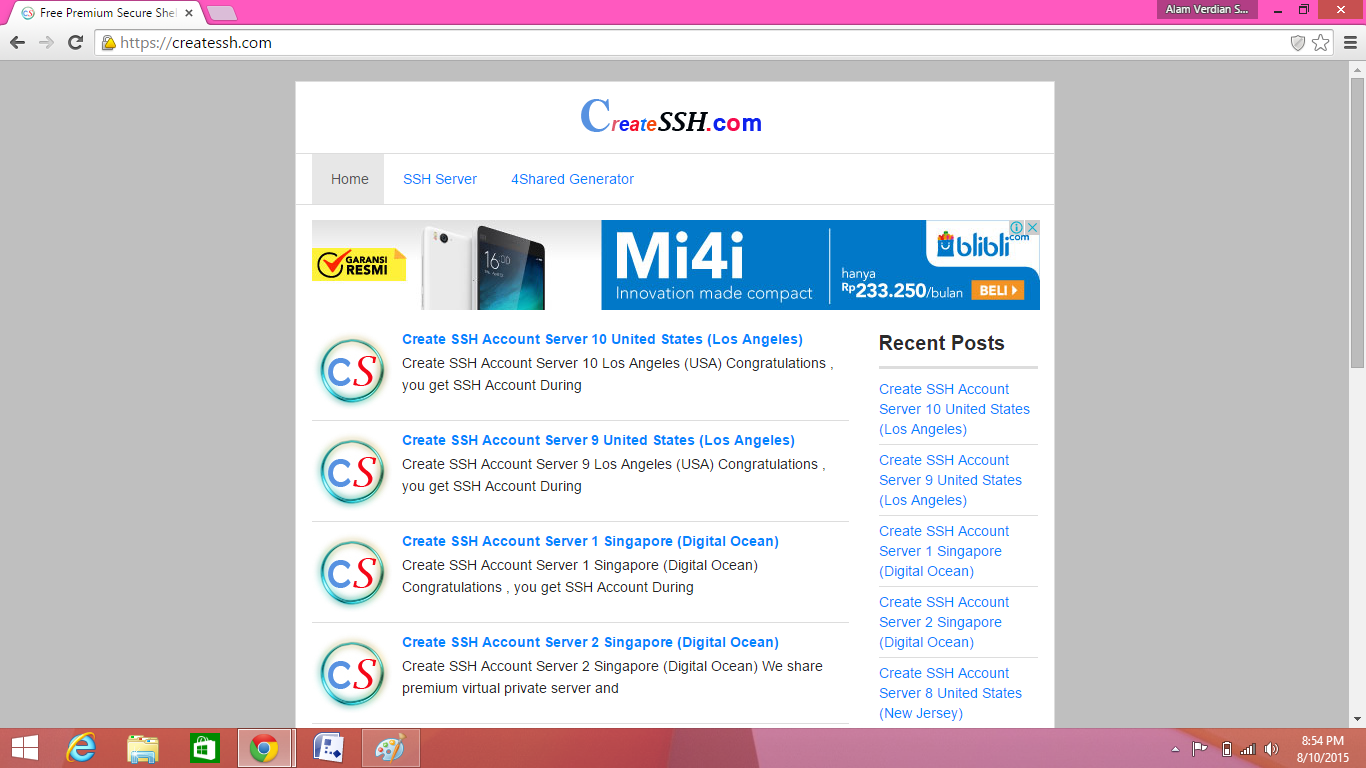Open post title Create SSH Account Server 9 United States
Screen dimensions: 1366x768
click(598, 440)
